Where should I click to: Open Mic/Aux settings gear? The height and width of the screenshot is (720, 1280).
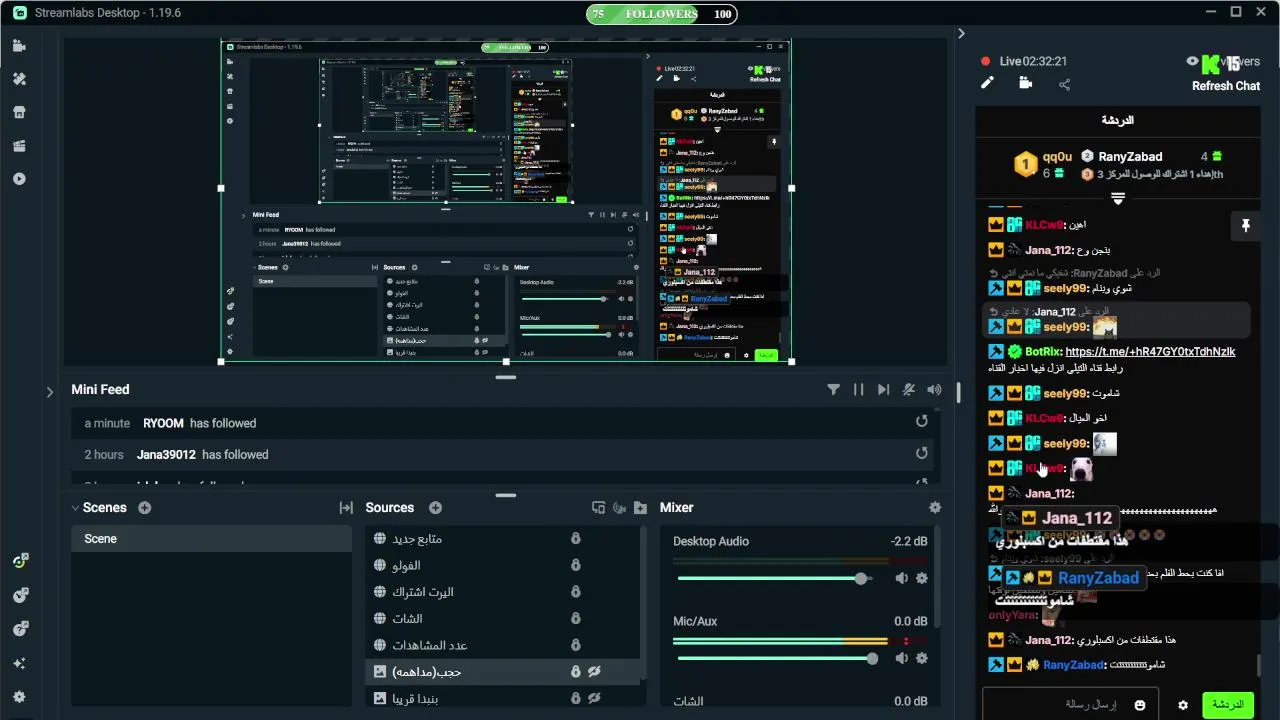click(922, 658)
